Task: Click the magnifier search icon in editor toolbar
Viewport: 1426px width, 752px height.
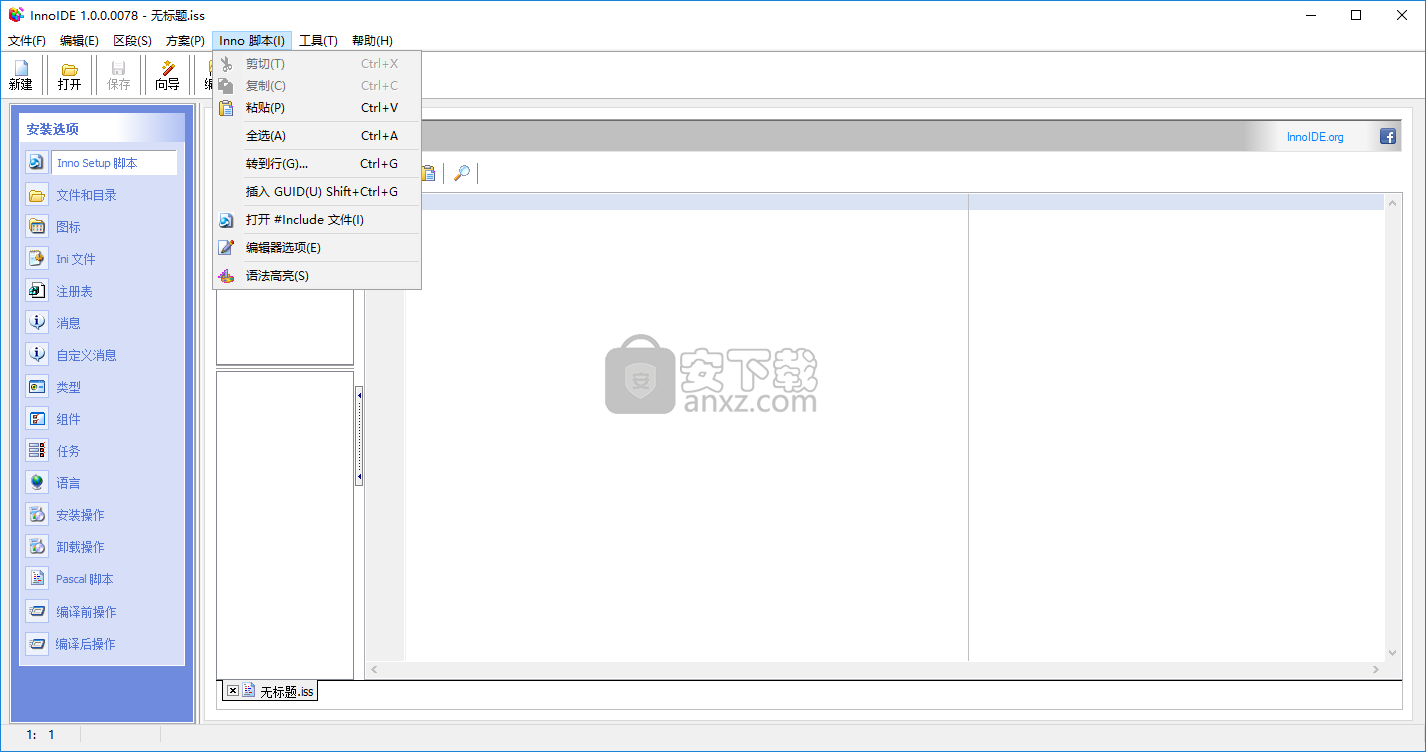Action: [x=461, y=173]
